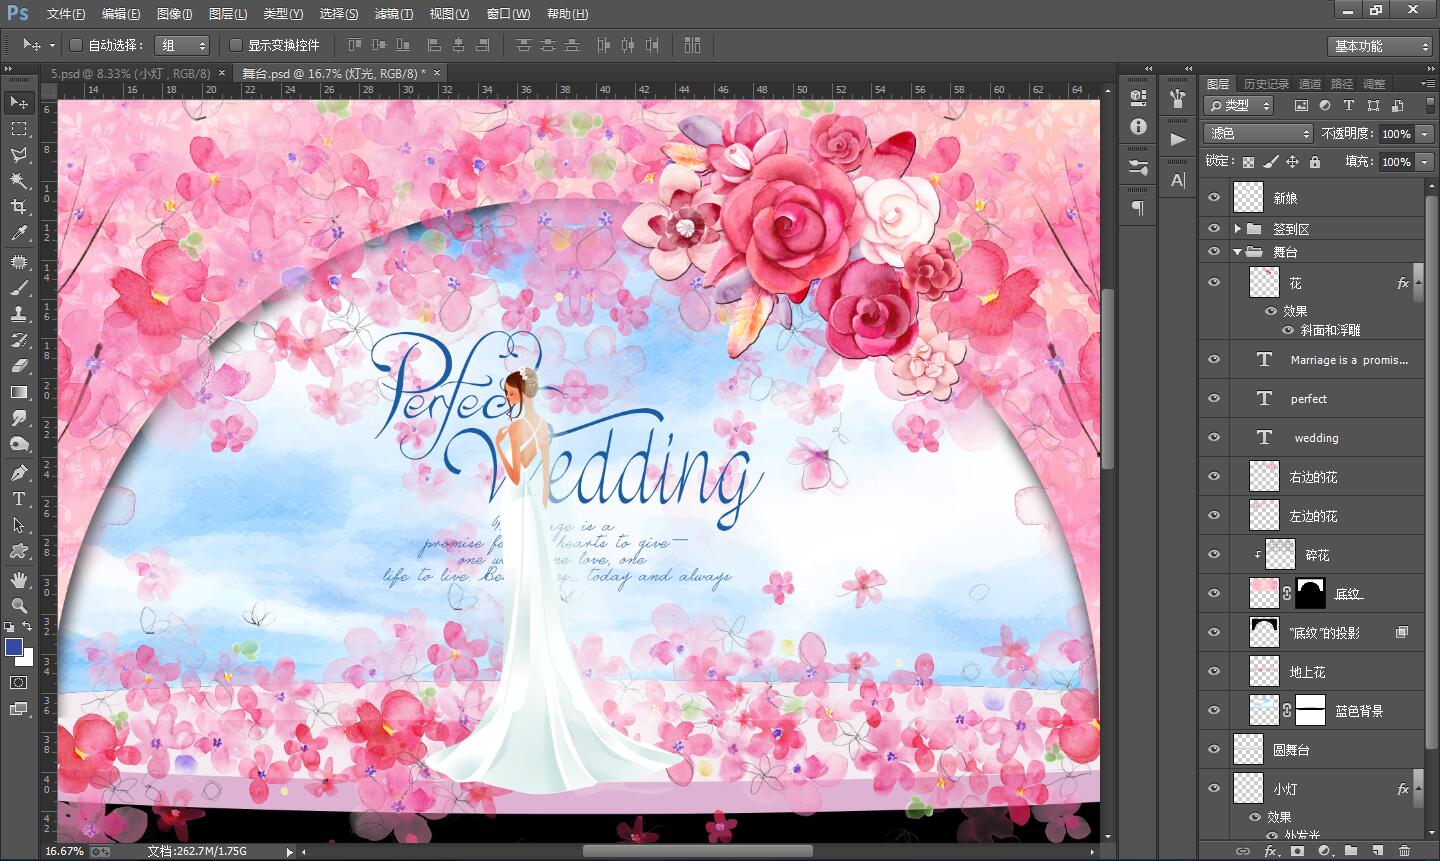This screenshot has height=861, width=1440.
Task: Click the link layers icon
Action: click(x=1243, y=851)
